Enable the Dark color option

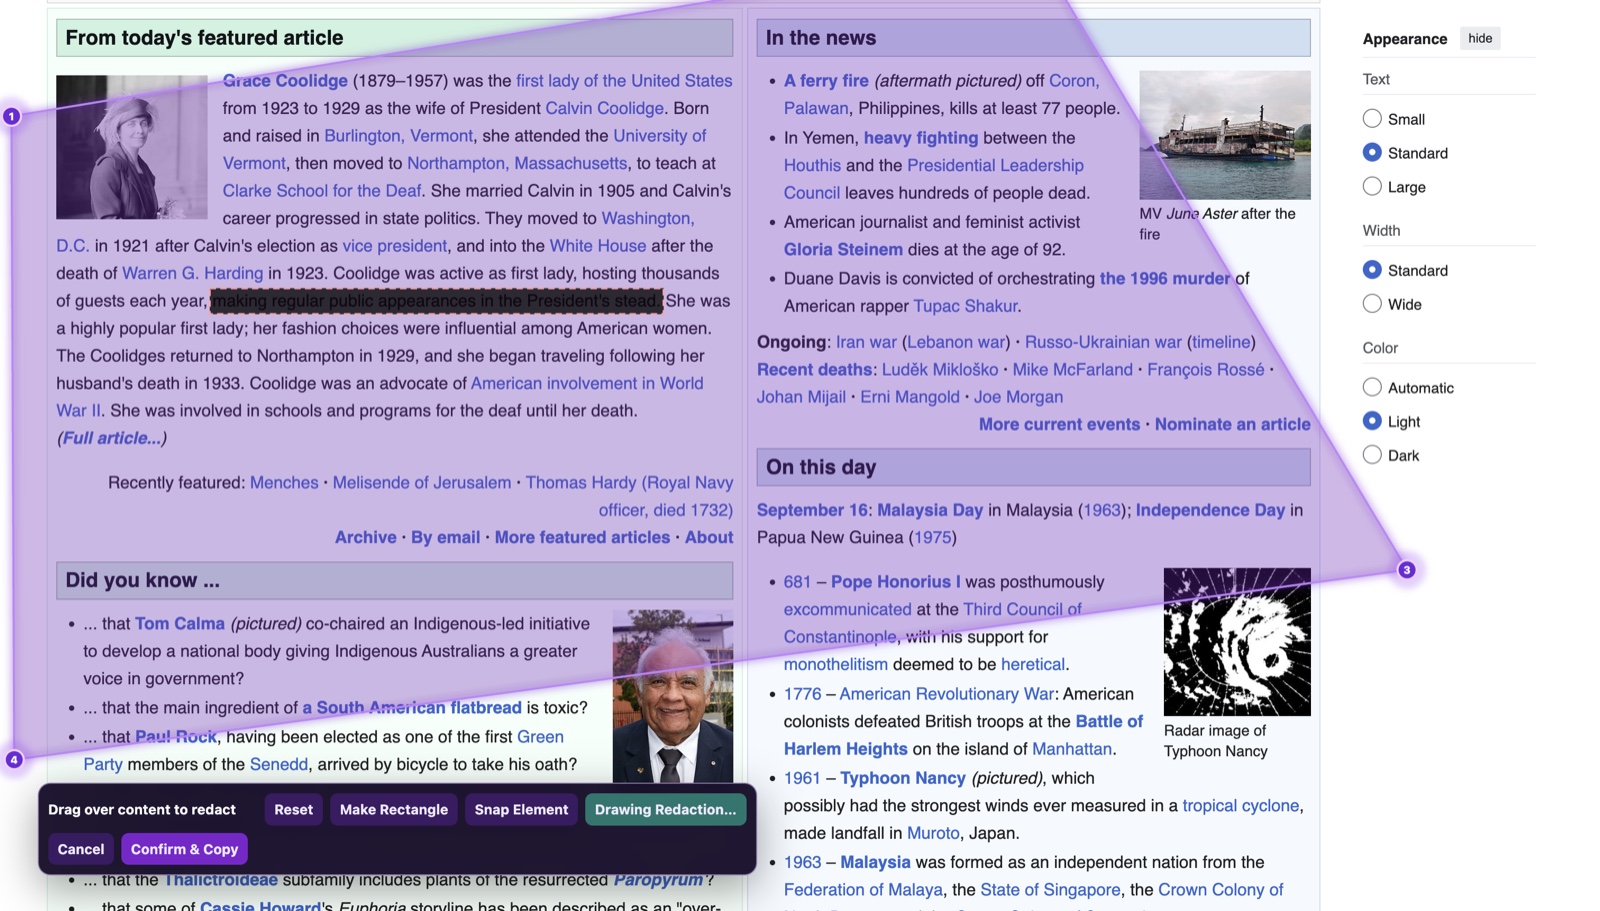(1372, 456)
